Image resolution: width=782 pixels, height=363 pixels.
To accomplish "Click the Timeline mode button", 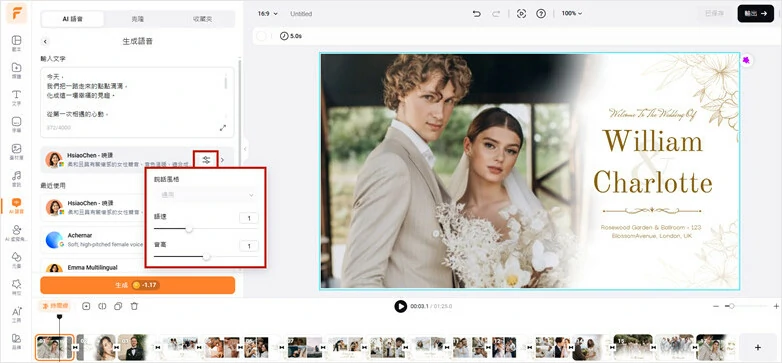I will [55, 306].
